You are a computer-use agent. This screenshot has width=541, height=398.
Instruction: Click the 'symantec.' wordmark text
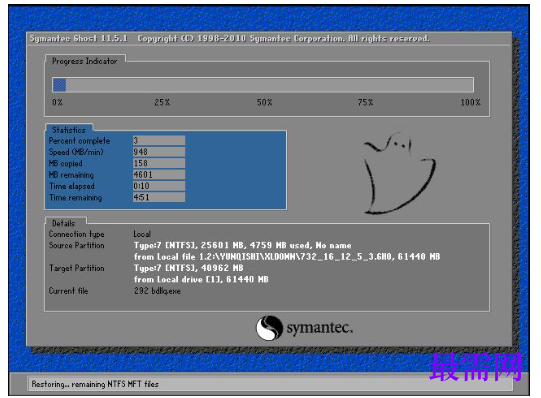[320, 328]
